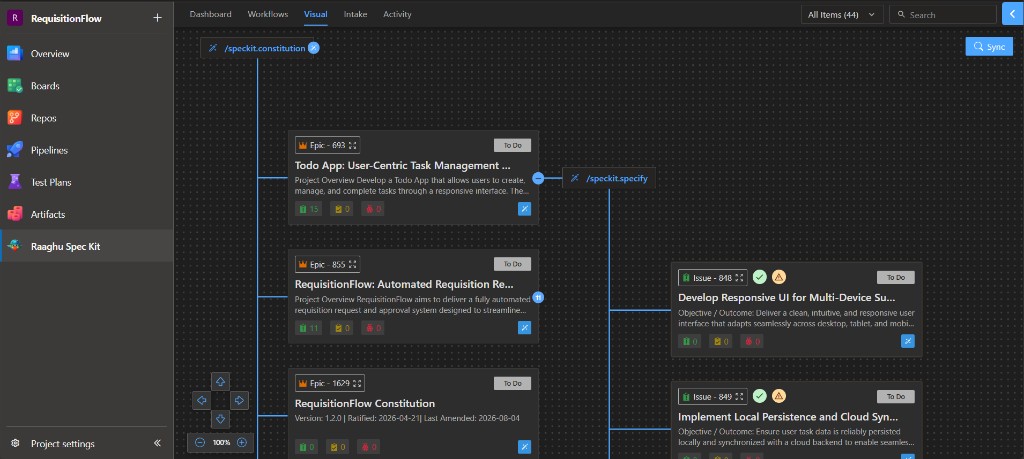This screenshot has width=1024, height=459.
Task: Open the Issue - 848 badge
Action: 712,277
